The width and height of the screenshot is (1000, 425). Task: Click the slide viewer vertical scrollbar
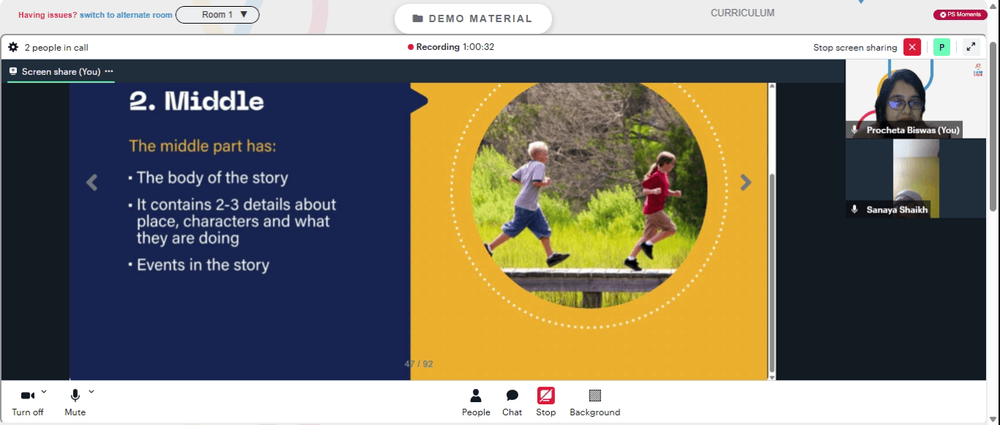point(772,231)
